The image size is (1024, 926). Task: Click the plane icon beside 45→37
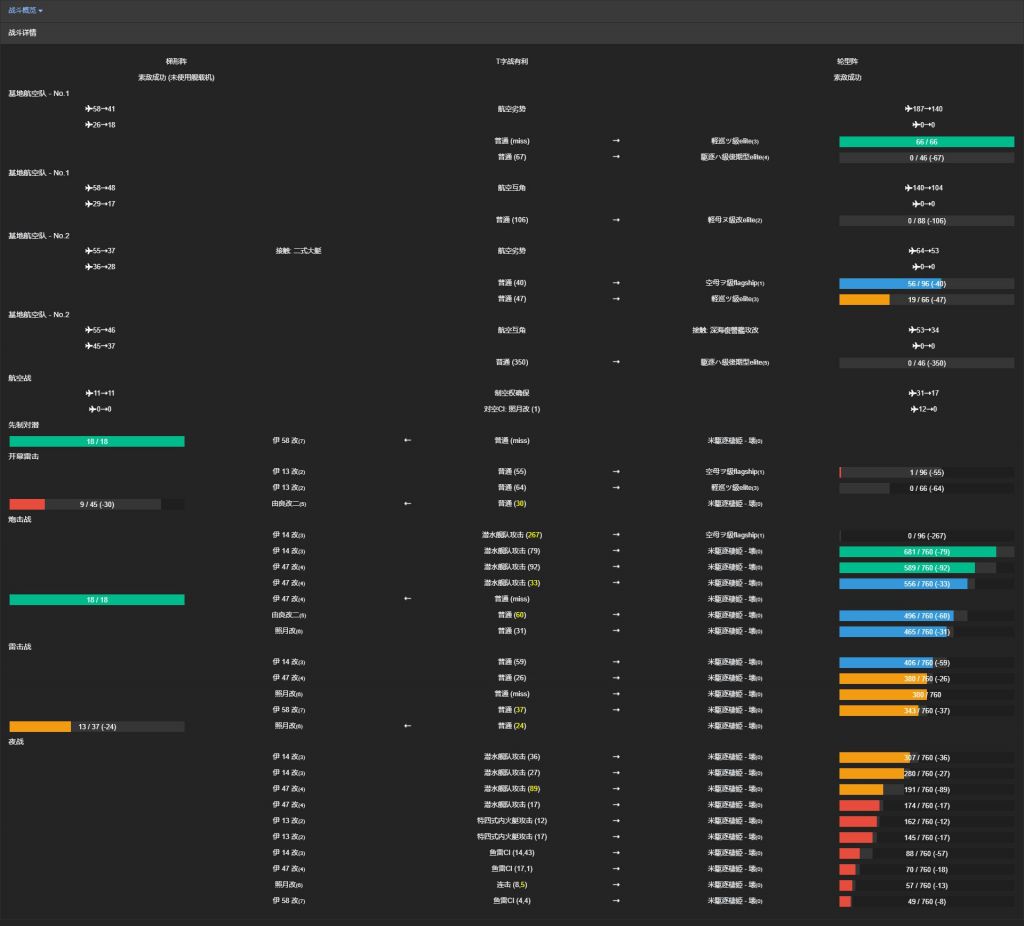(x=89, y=346)
